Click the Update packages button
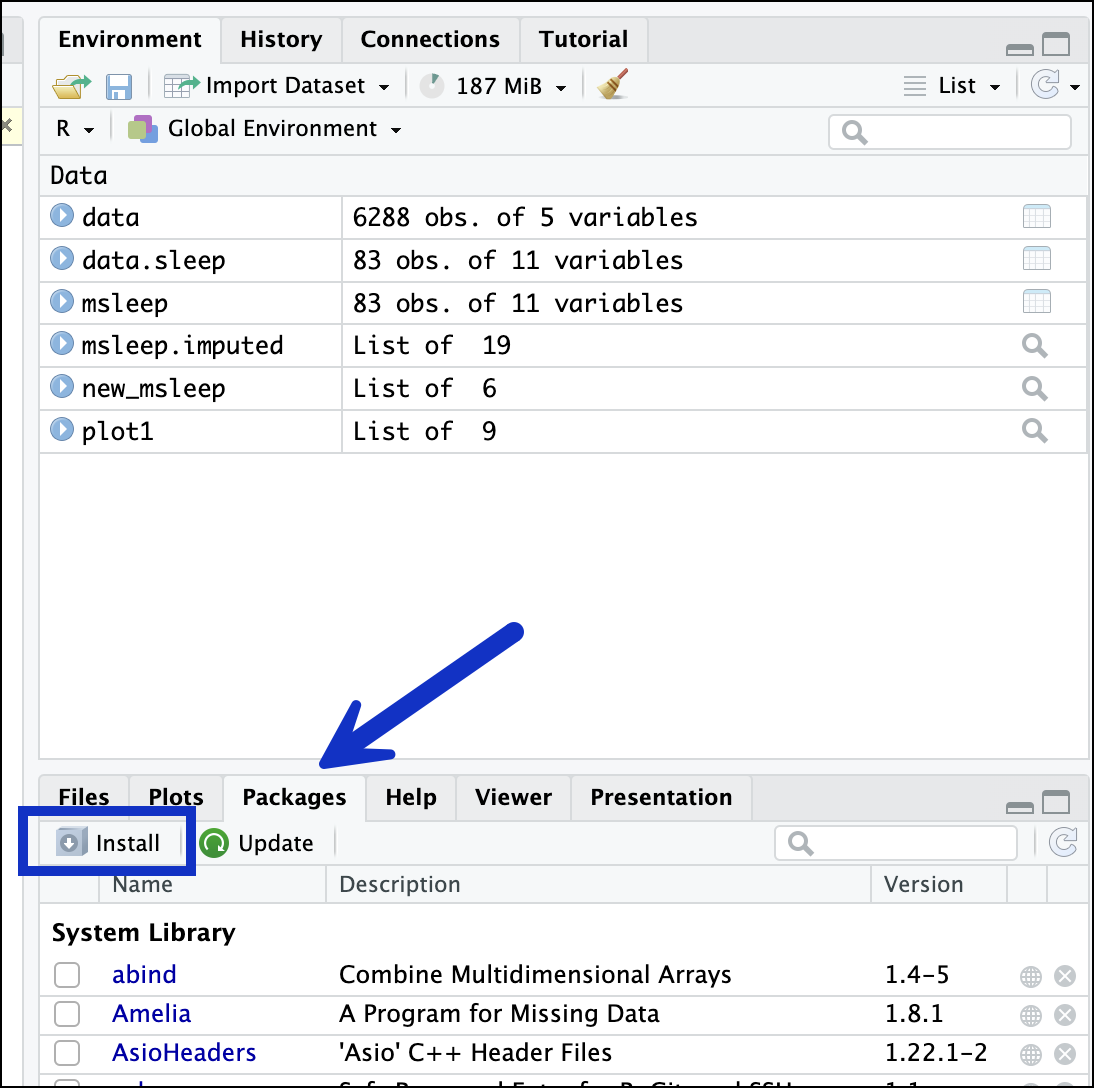This screenshot has height=1088, width=1094. click(257, 844)
